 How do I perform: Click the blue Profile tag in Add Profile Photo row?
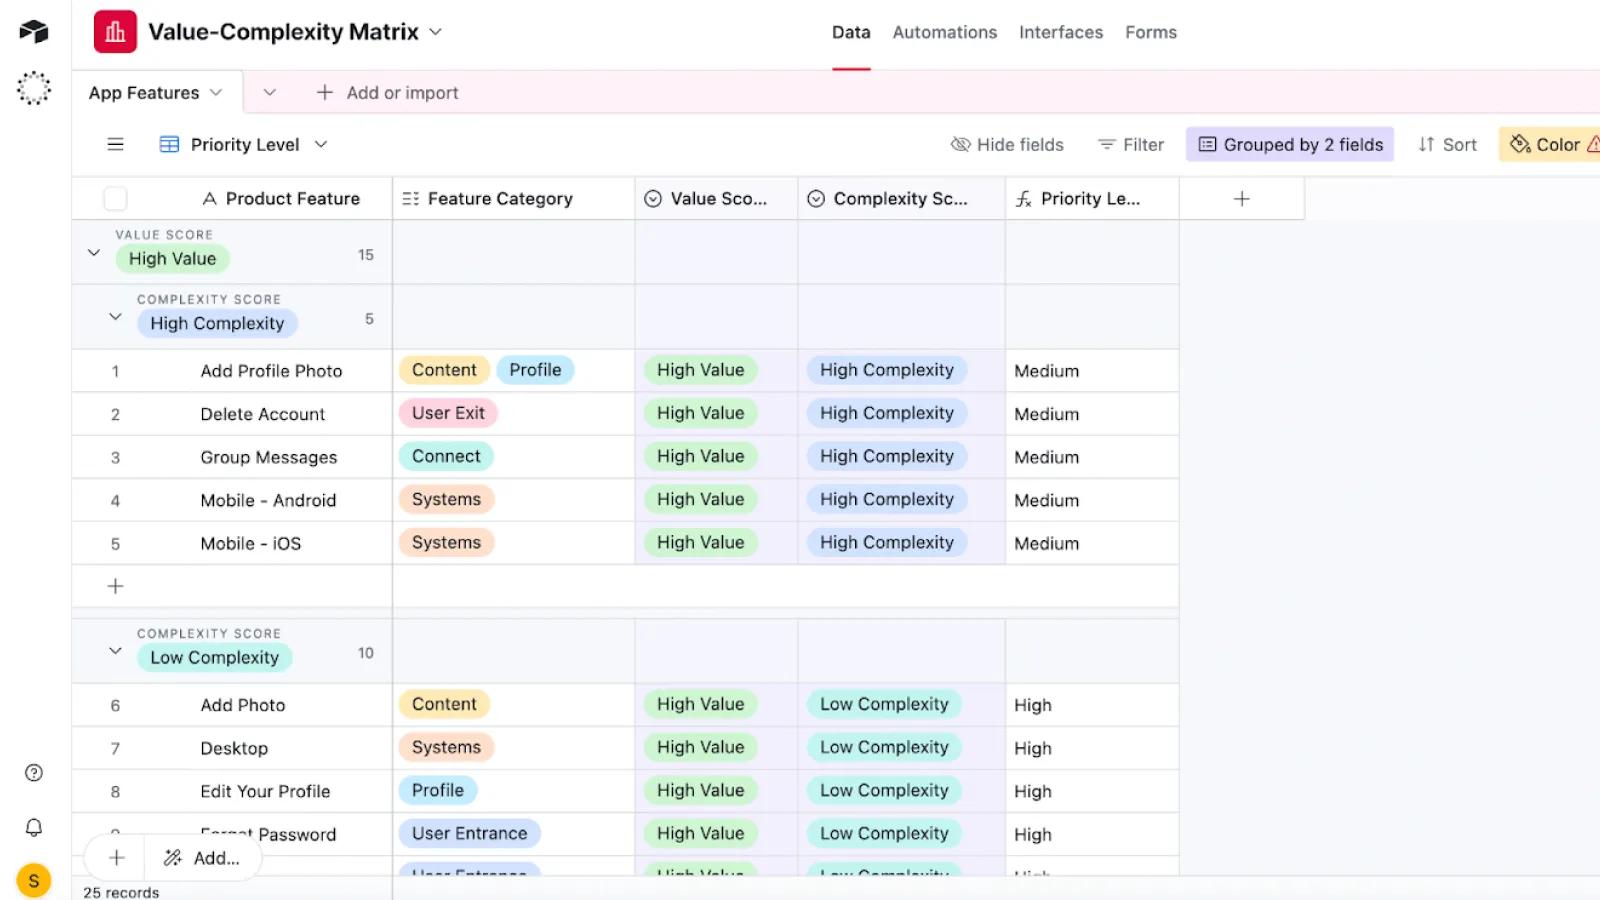535,370
